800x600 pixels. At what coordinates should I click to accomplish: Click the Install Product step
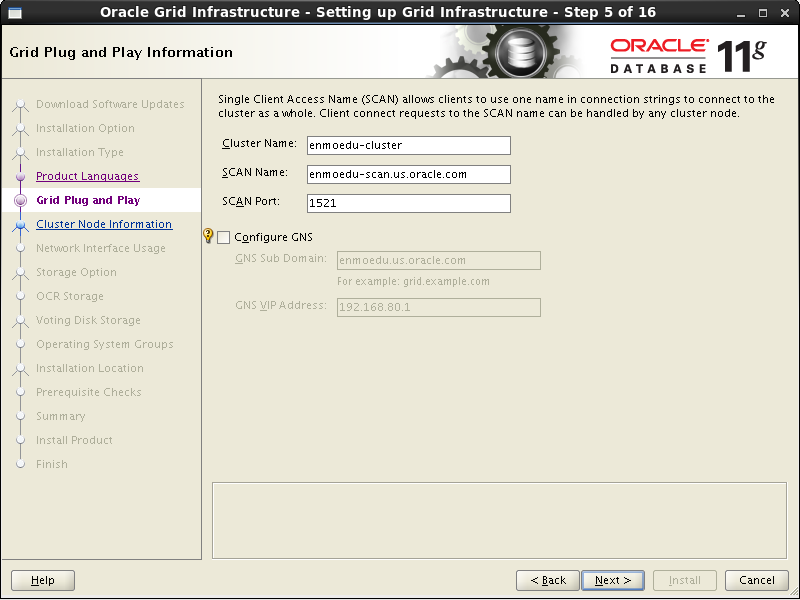74,440
